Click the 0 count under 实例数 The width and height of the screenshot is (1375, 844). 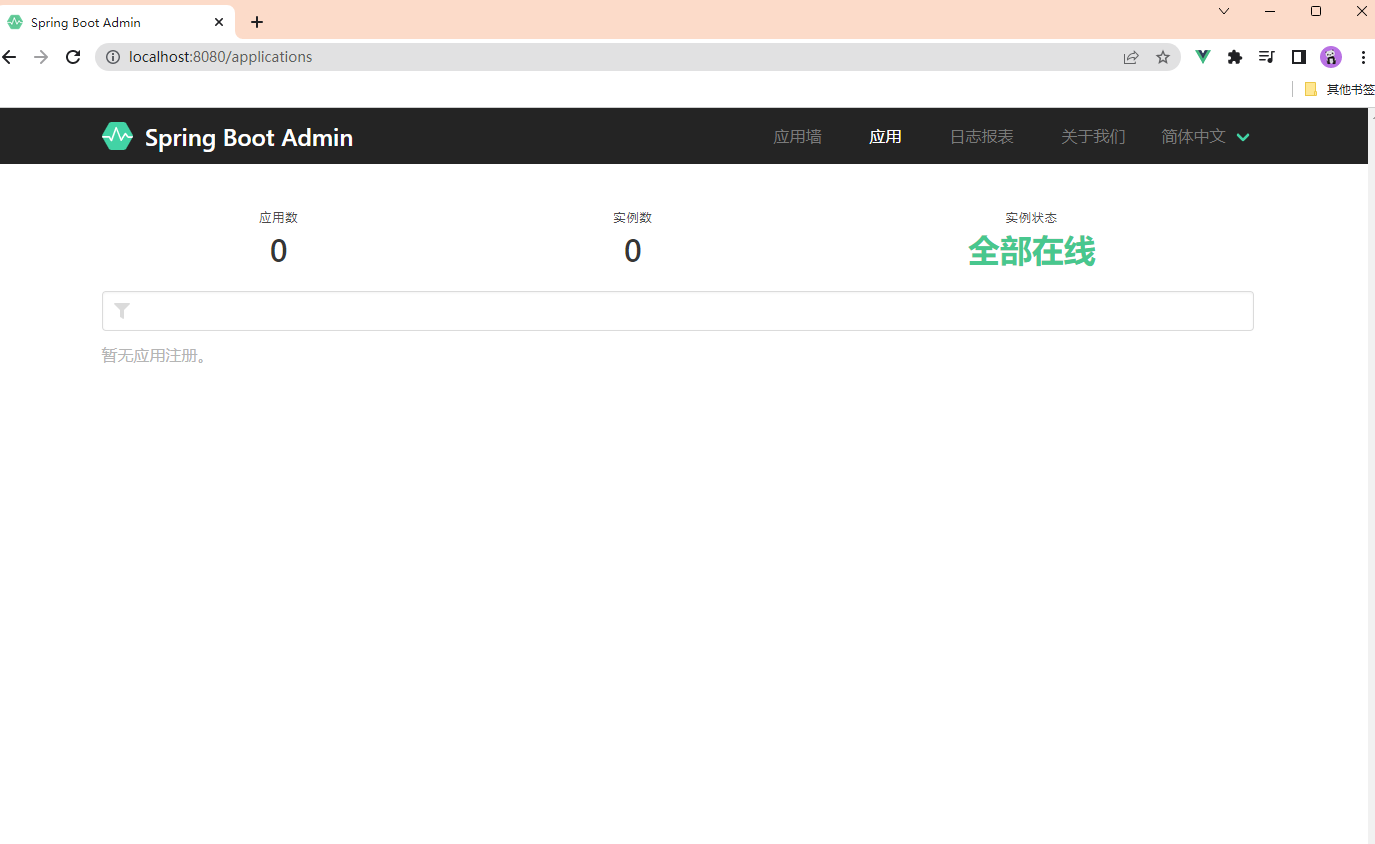[x=632, y=251]
